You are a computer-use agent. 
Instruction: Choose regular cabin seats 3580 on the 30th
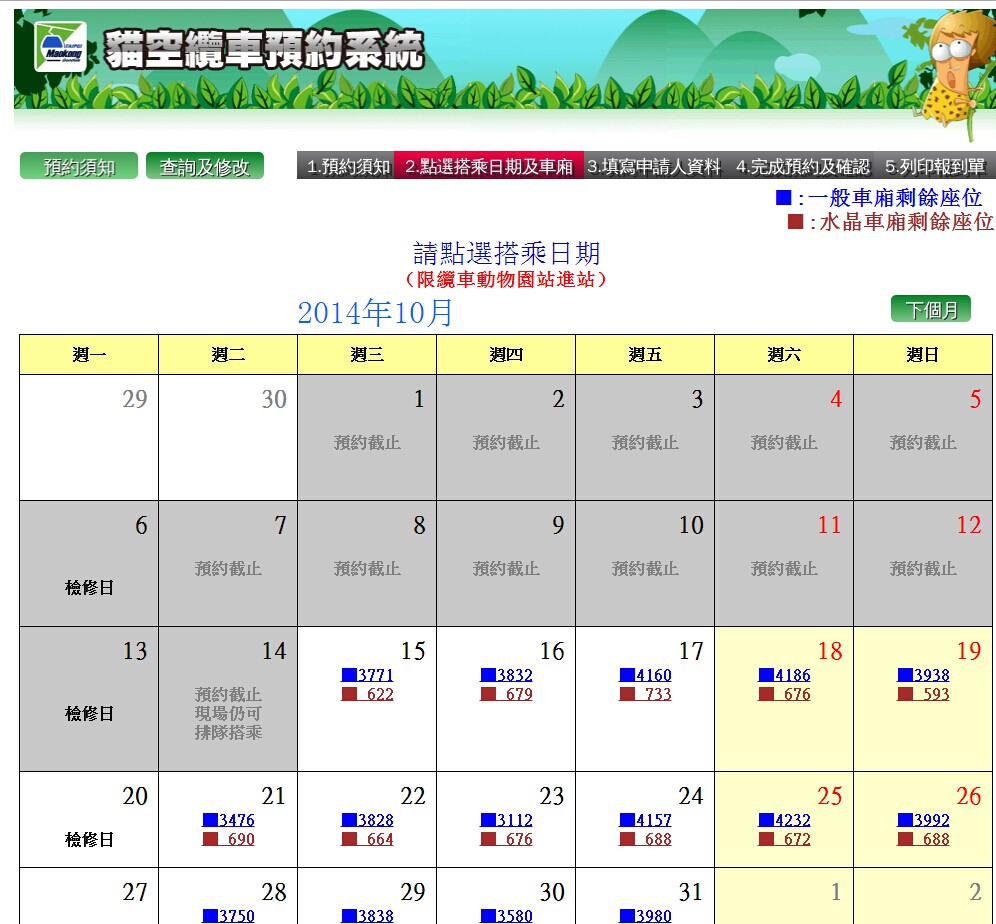pos(506,916)
